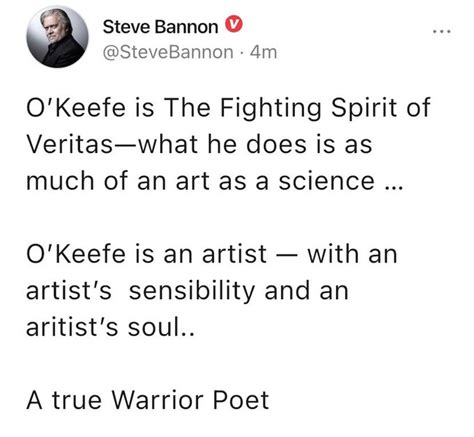The height and width of the screenshot is (437, 474).
Task: Click the line "Veritas—what he does is as"
Action: click(199, 145)
